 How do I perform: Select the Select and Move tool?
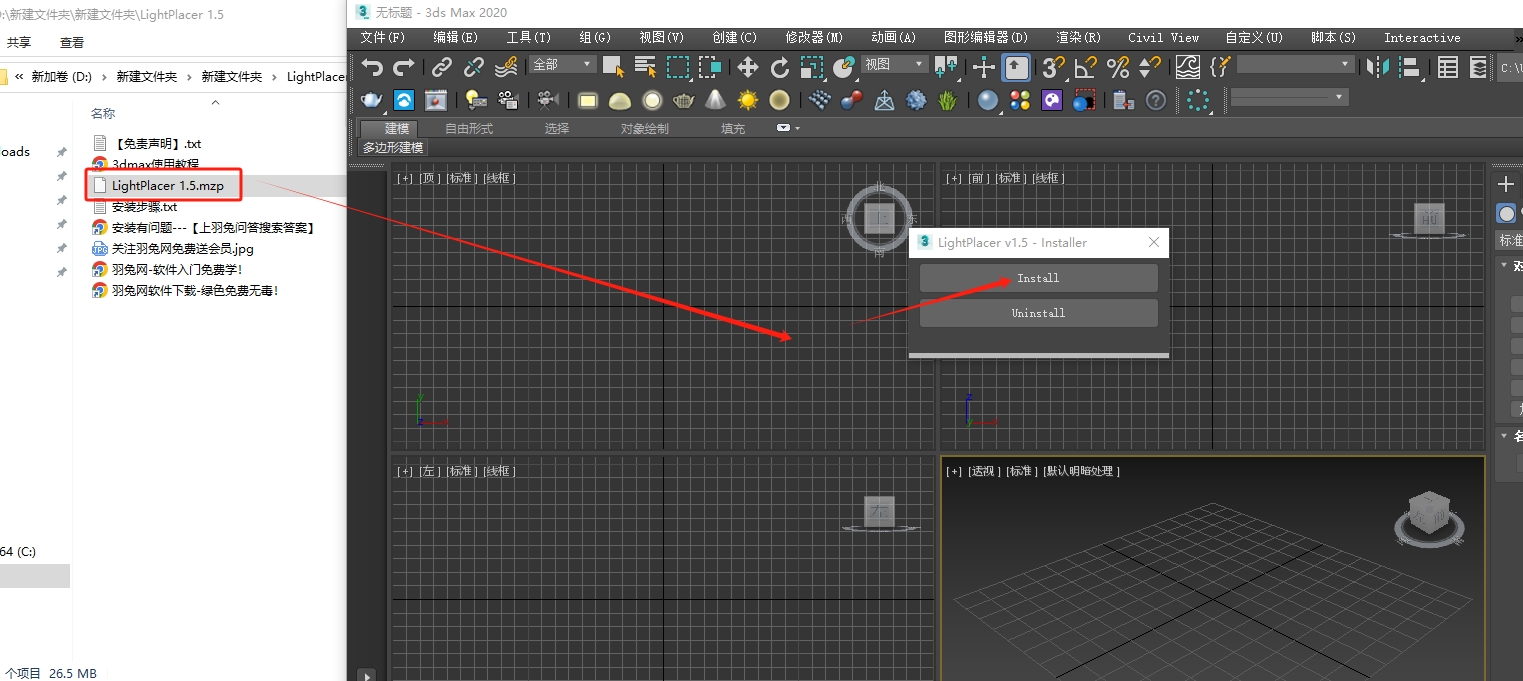tap(749, 67)
